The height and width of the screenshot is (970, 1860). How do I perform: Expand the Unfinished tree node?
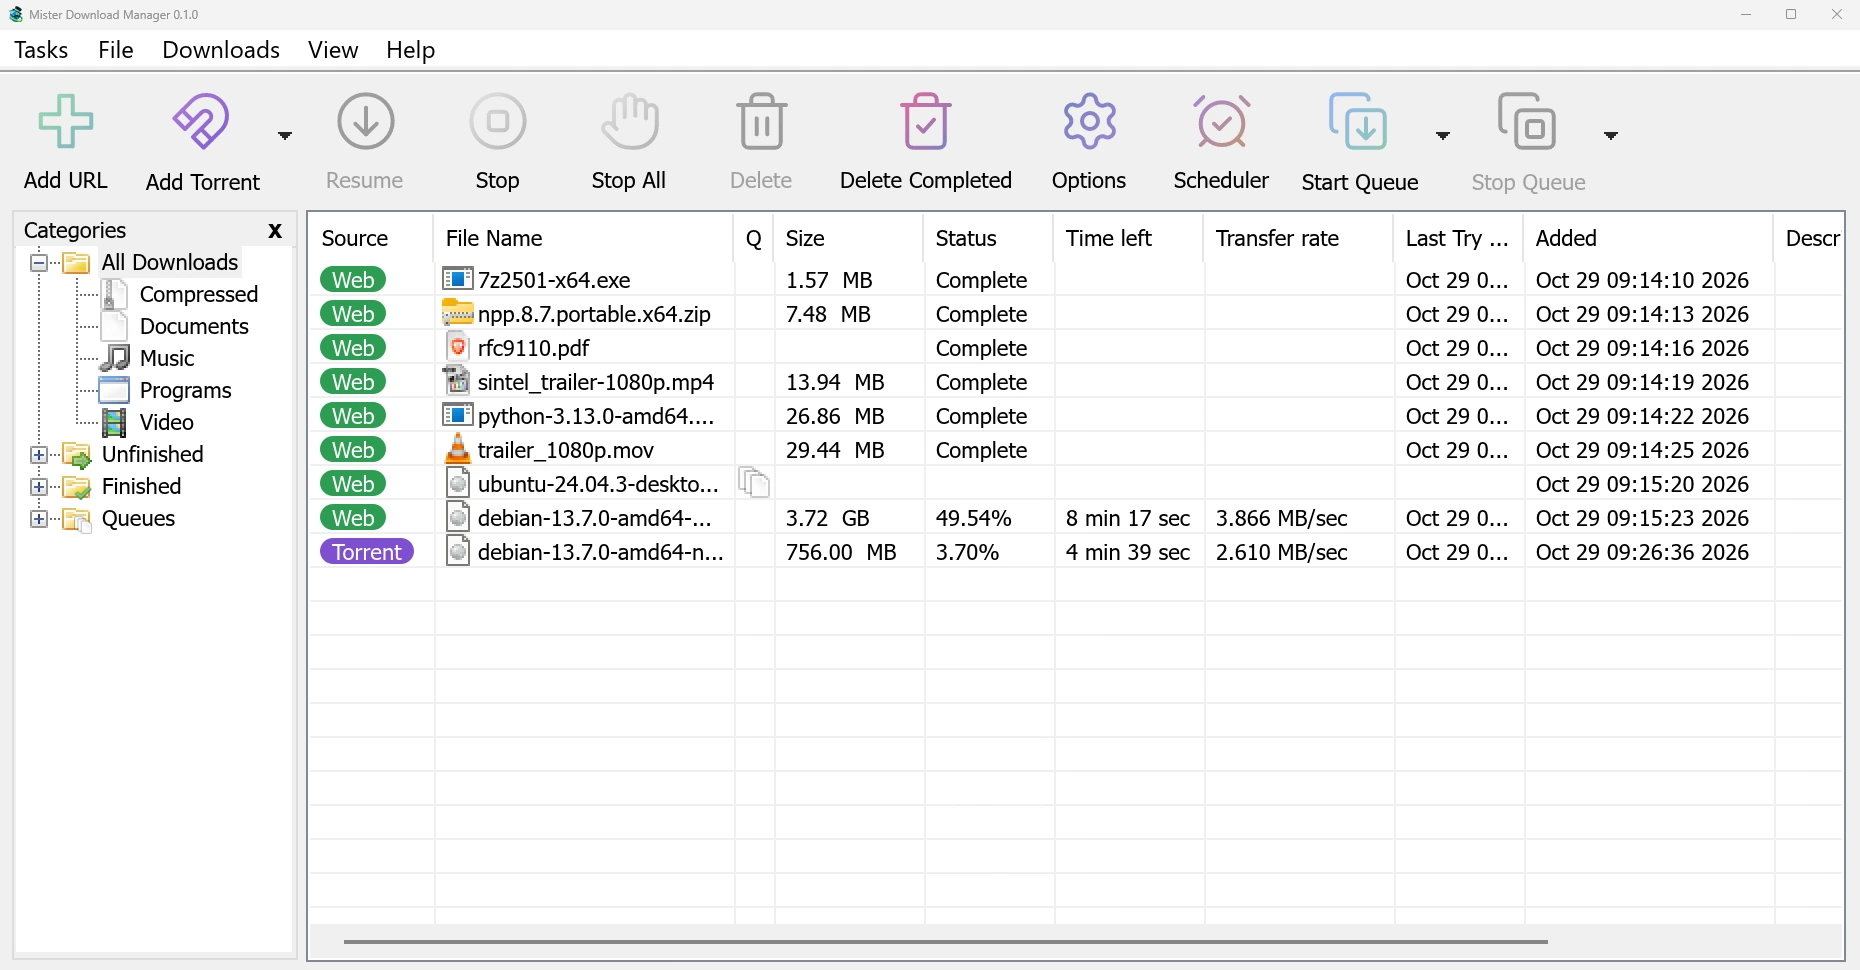click(x=39, y=455)
